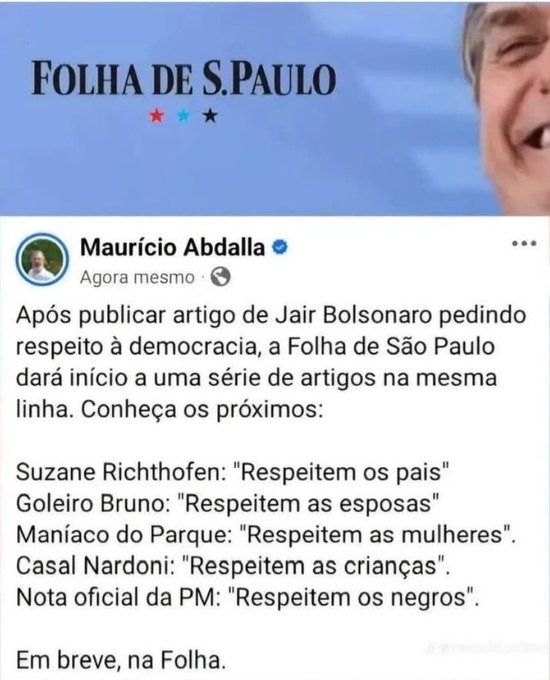Click the globe public audience icon
The height and width of the screenshot is (680, 550).
220,277
